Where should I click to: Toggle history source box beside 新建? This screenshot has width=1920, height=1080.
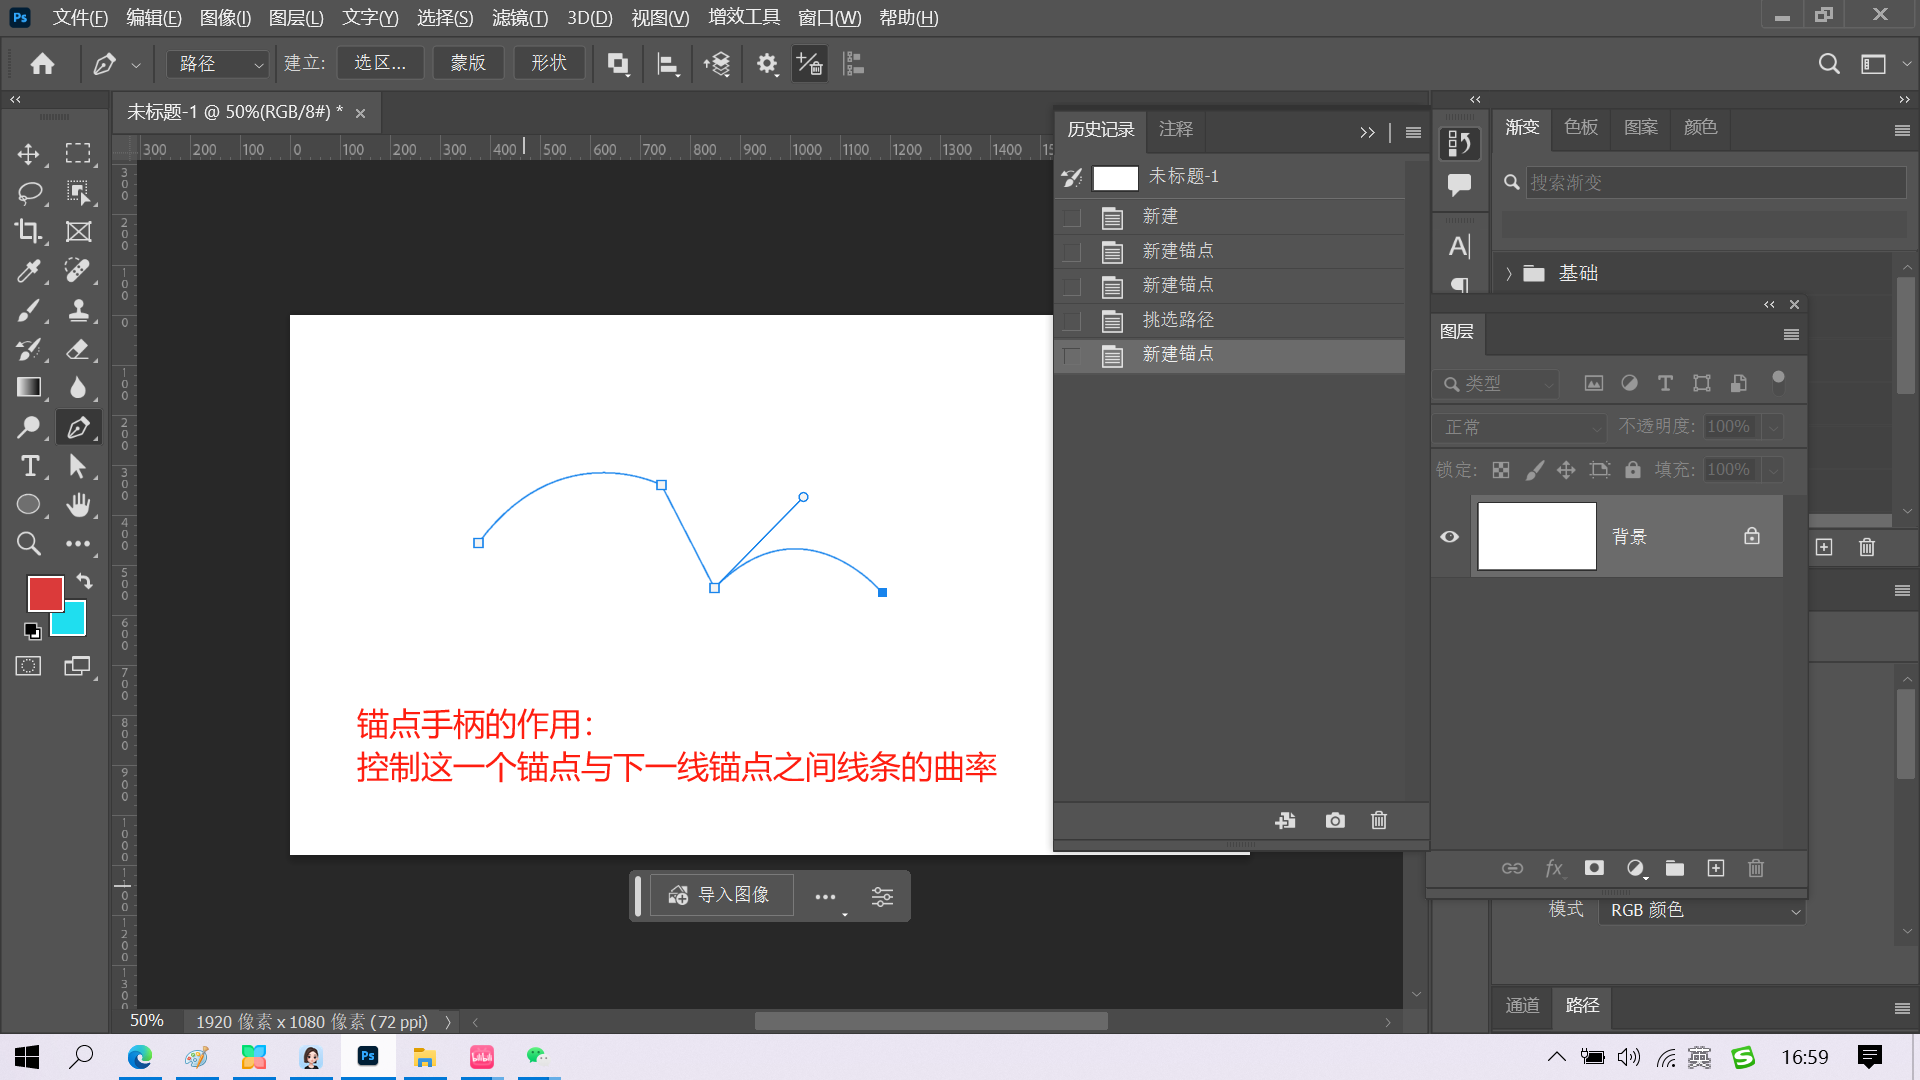pos(1072,217)
